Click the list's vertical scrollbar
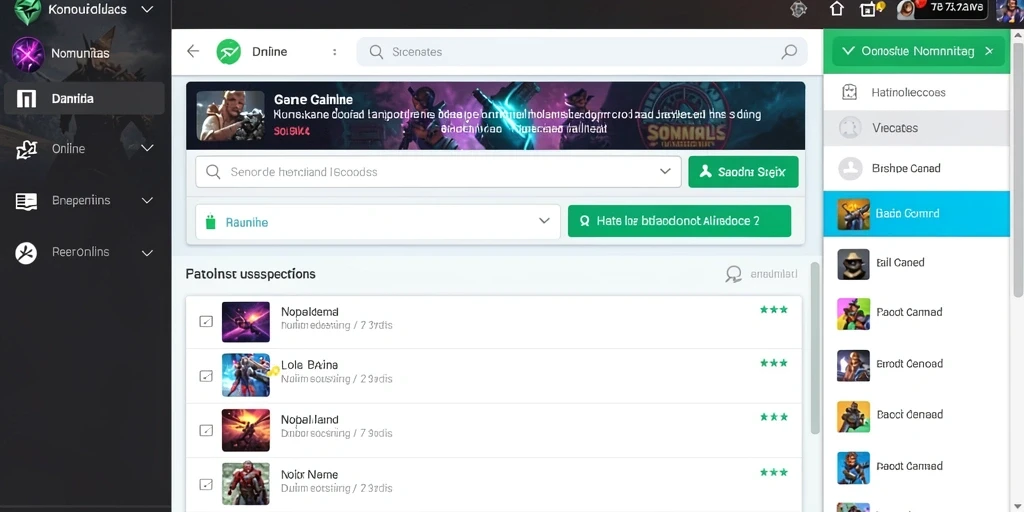The image size is (1024, 512). (x=814, y=348)
